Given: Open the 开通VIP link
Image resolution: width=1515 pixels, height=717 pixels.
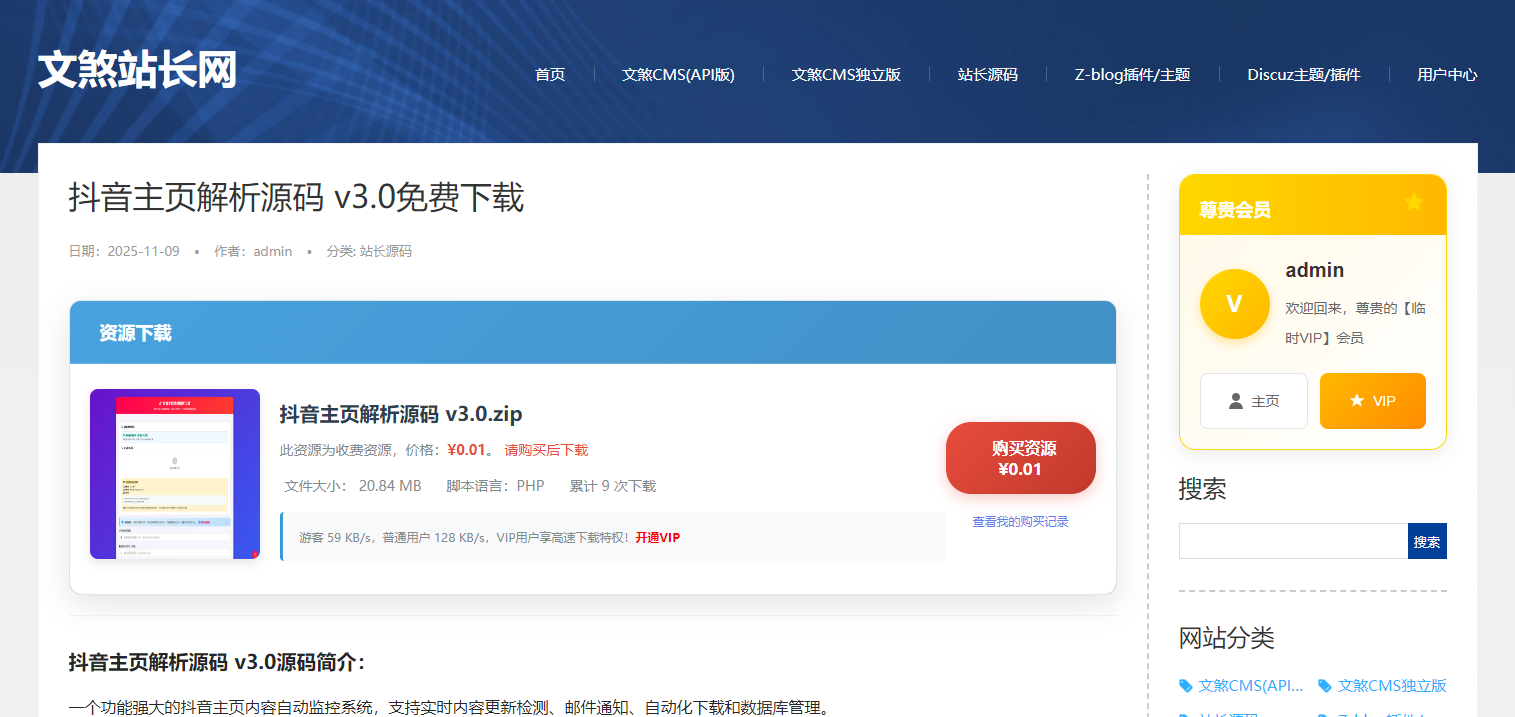Looking at the screenshot, I should [x=657, y=537].
